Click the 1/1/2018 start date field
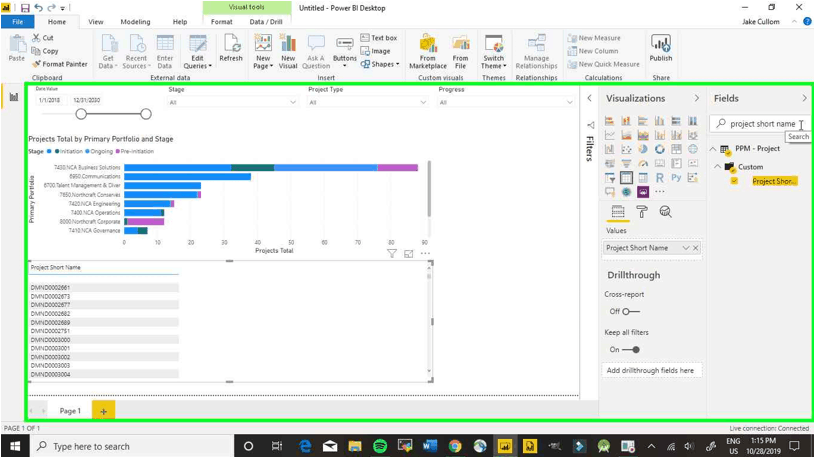The width and height of the screenshot is (815, 458). tap(49, 100)
